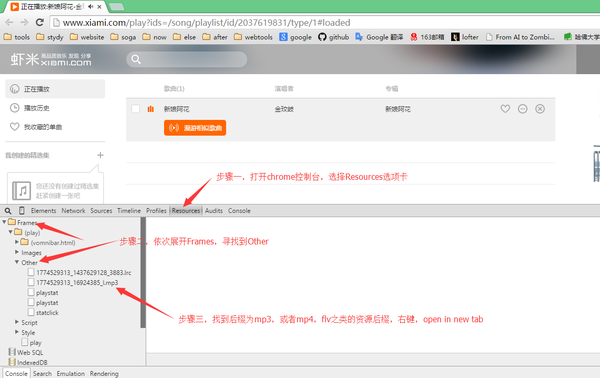The width and height of the screenshot is (600, 378).
Task: Expand the Style node
Action: click(17, 332)
